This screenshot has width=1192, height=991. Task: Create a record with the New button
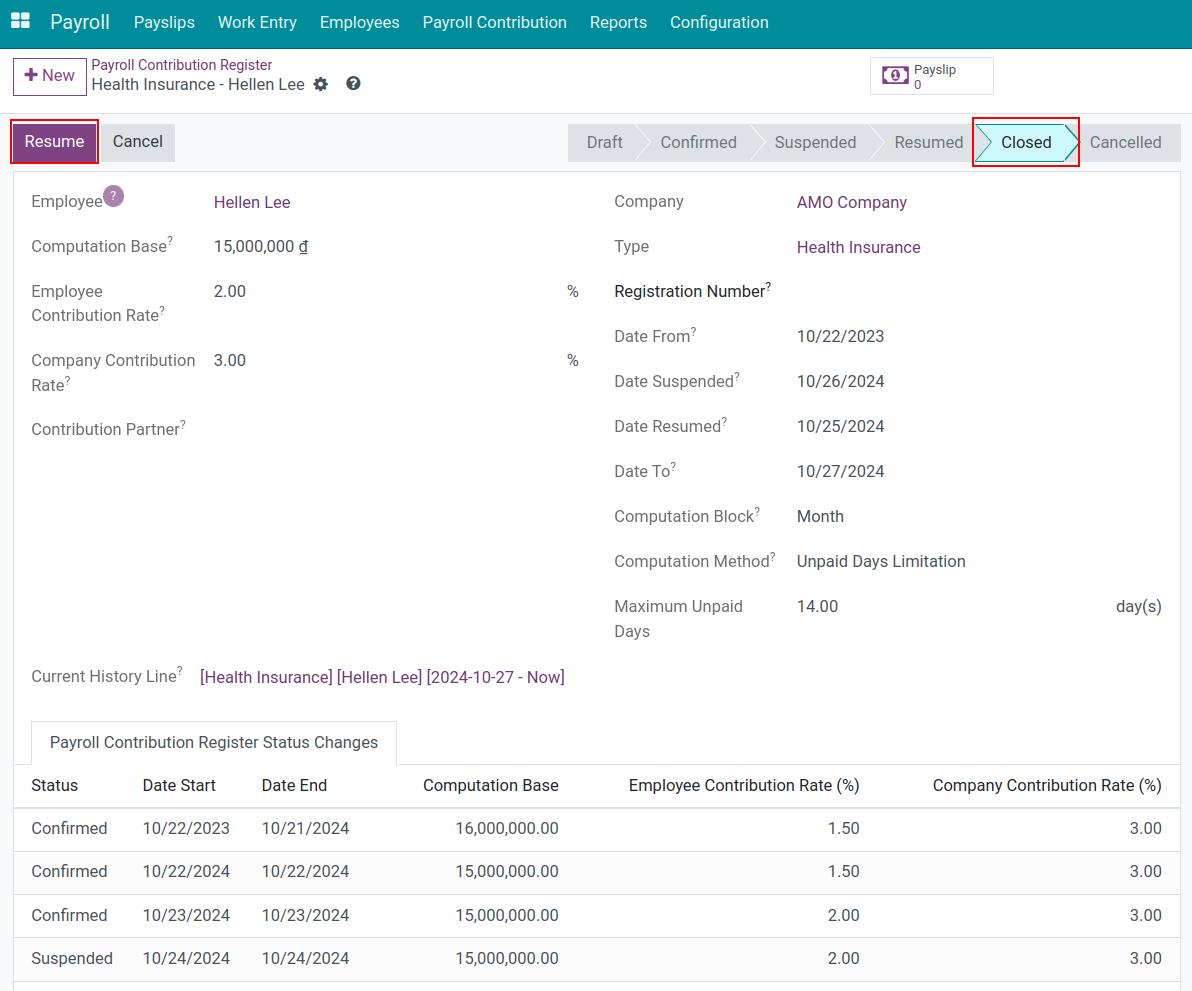[x=49, y=76]
